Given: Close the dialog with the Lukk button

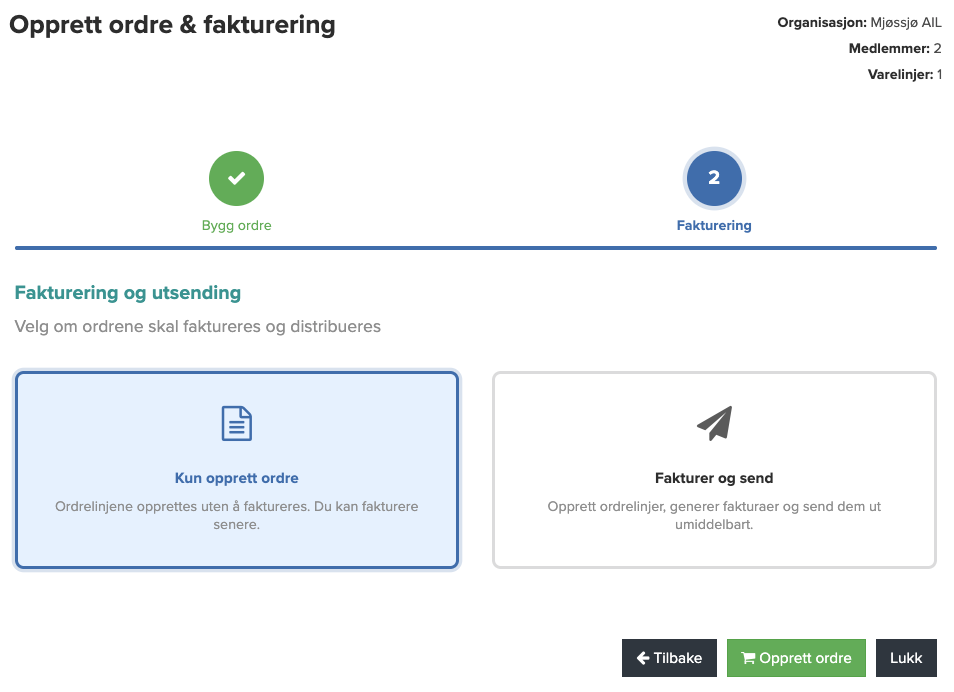Looking at the screenshot, I should tap(907, 658).
